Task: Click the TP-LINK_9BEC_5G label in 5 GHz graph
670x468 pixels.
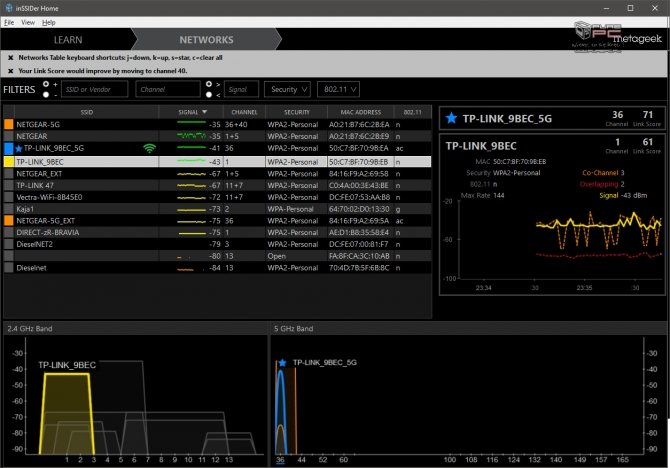Action: pyautogui.click(x=324, y=362)
